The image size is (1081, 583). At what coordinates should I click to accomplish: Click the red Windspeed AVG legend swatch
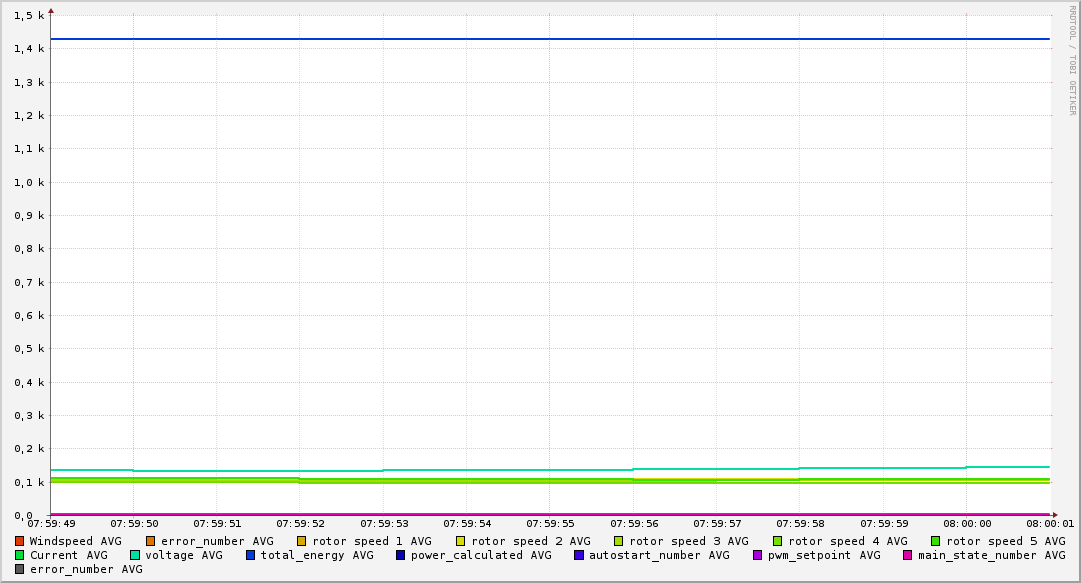click(20, 541)
